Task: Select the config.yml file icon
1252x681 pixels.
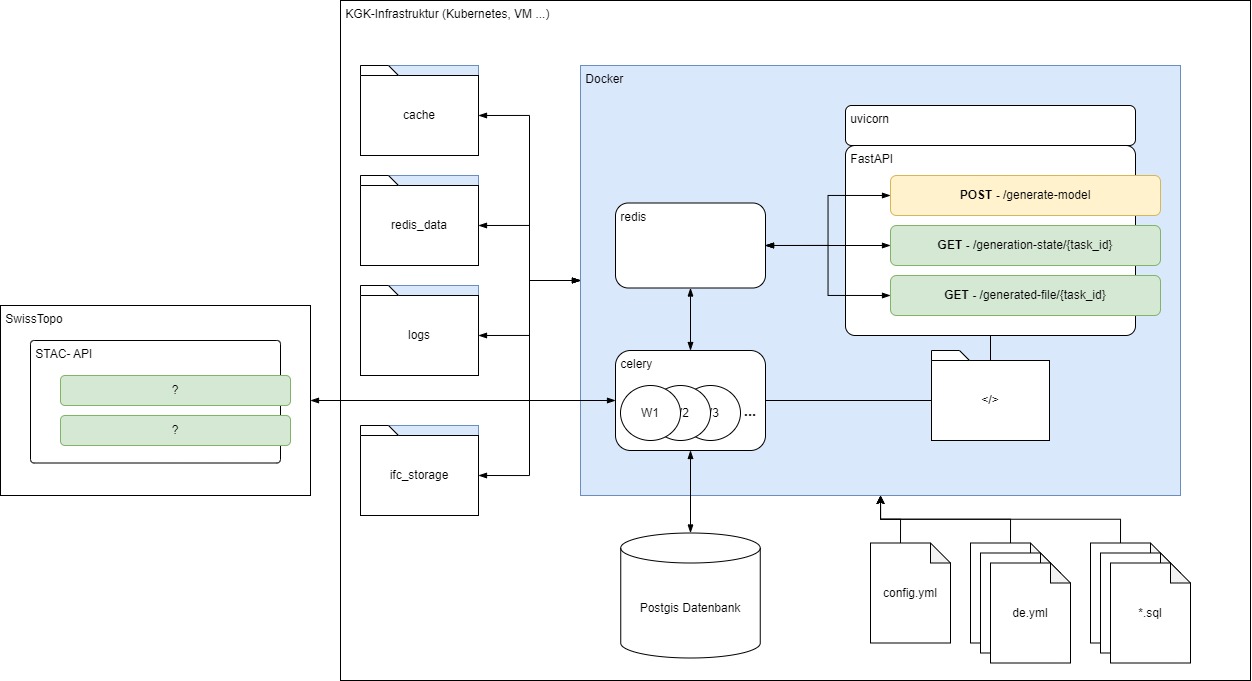Action: pos(910,592)
